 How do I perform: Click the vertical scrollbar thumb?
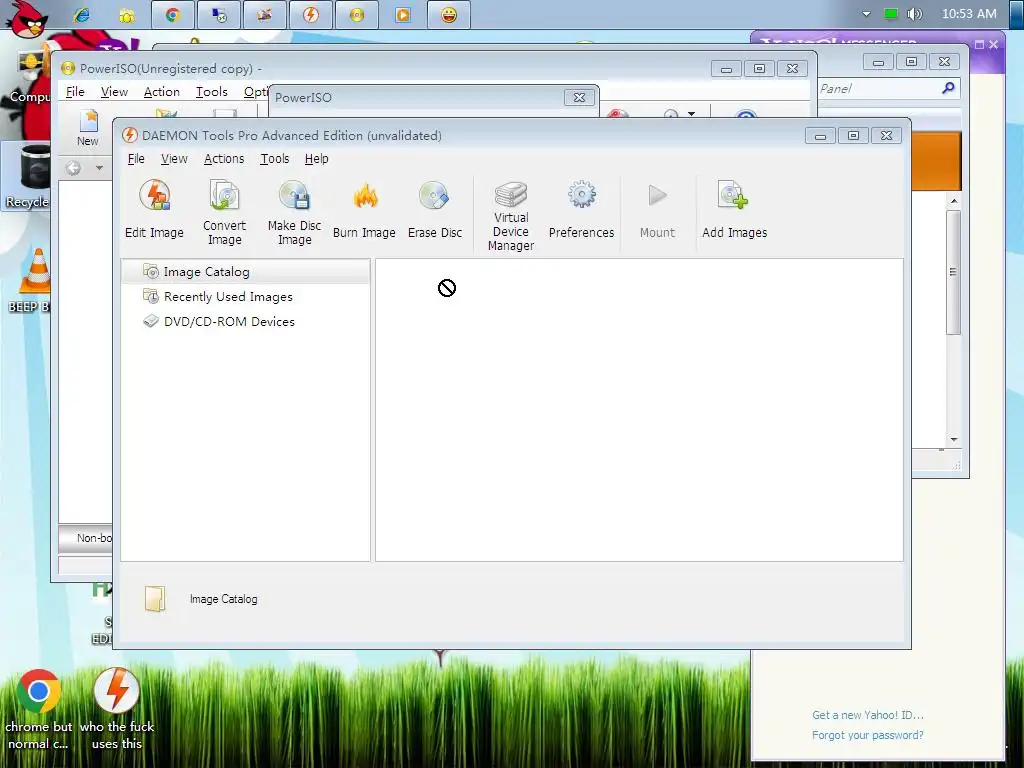[x=953, y=272]
